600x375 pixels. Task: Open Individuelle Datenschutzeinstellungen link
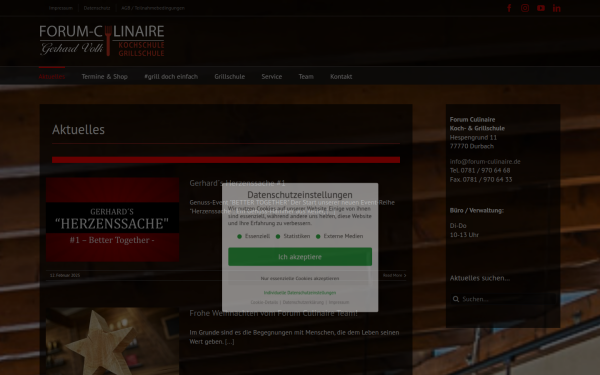[x=300, y=292]
